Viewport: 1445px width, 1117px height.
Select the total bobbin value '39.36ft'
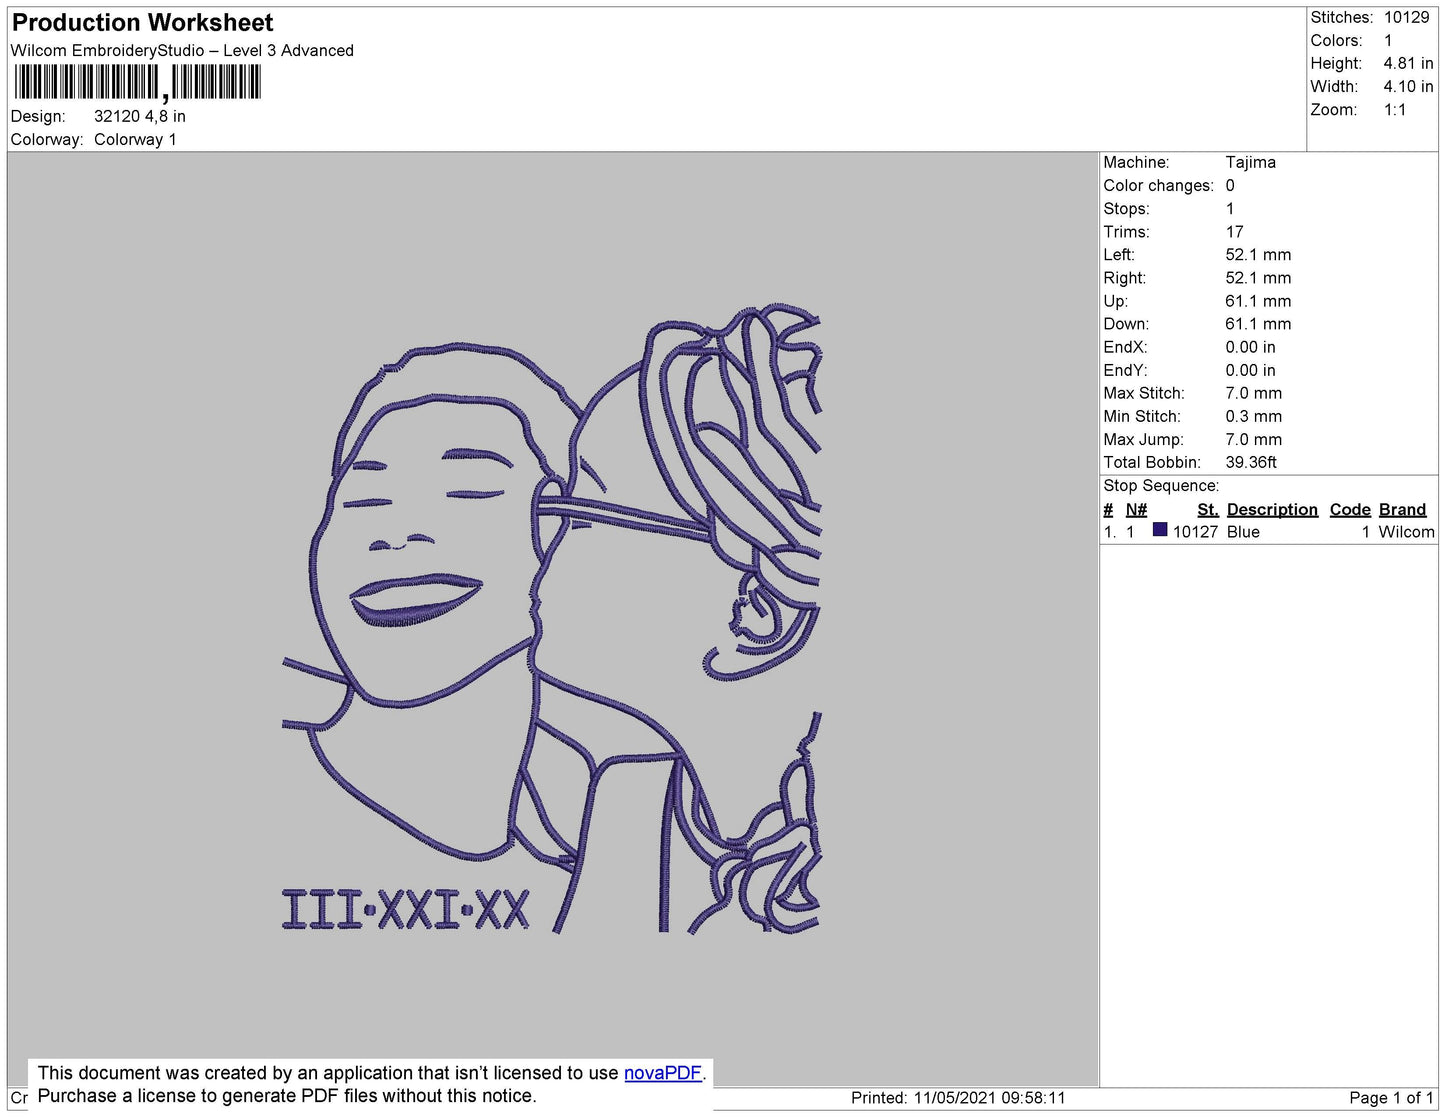click(1251, 462)
